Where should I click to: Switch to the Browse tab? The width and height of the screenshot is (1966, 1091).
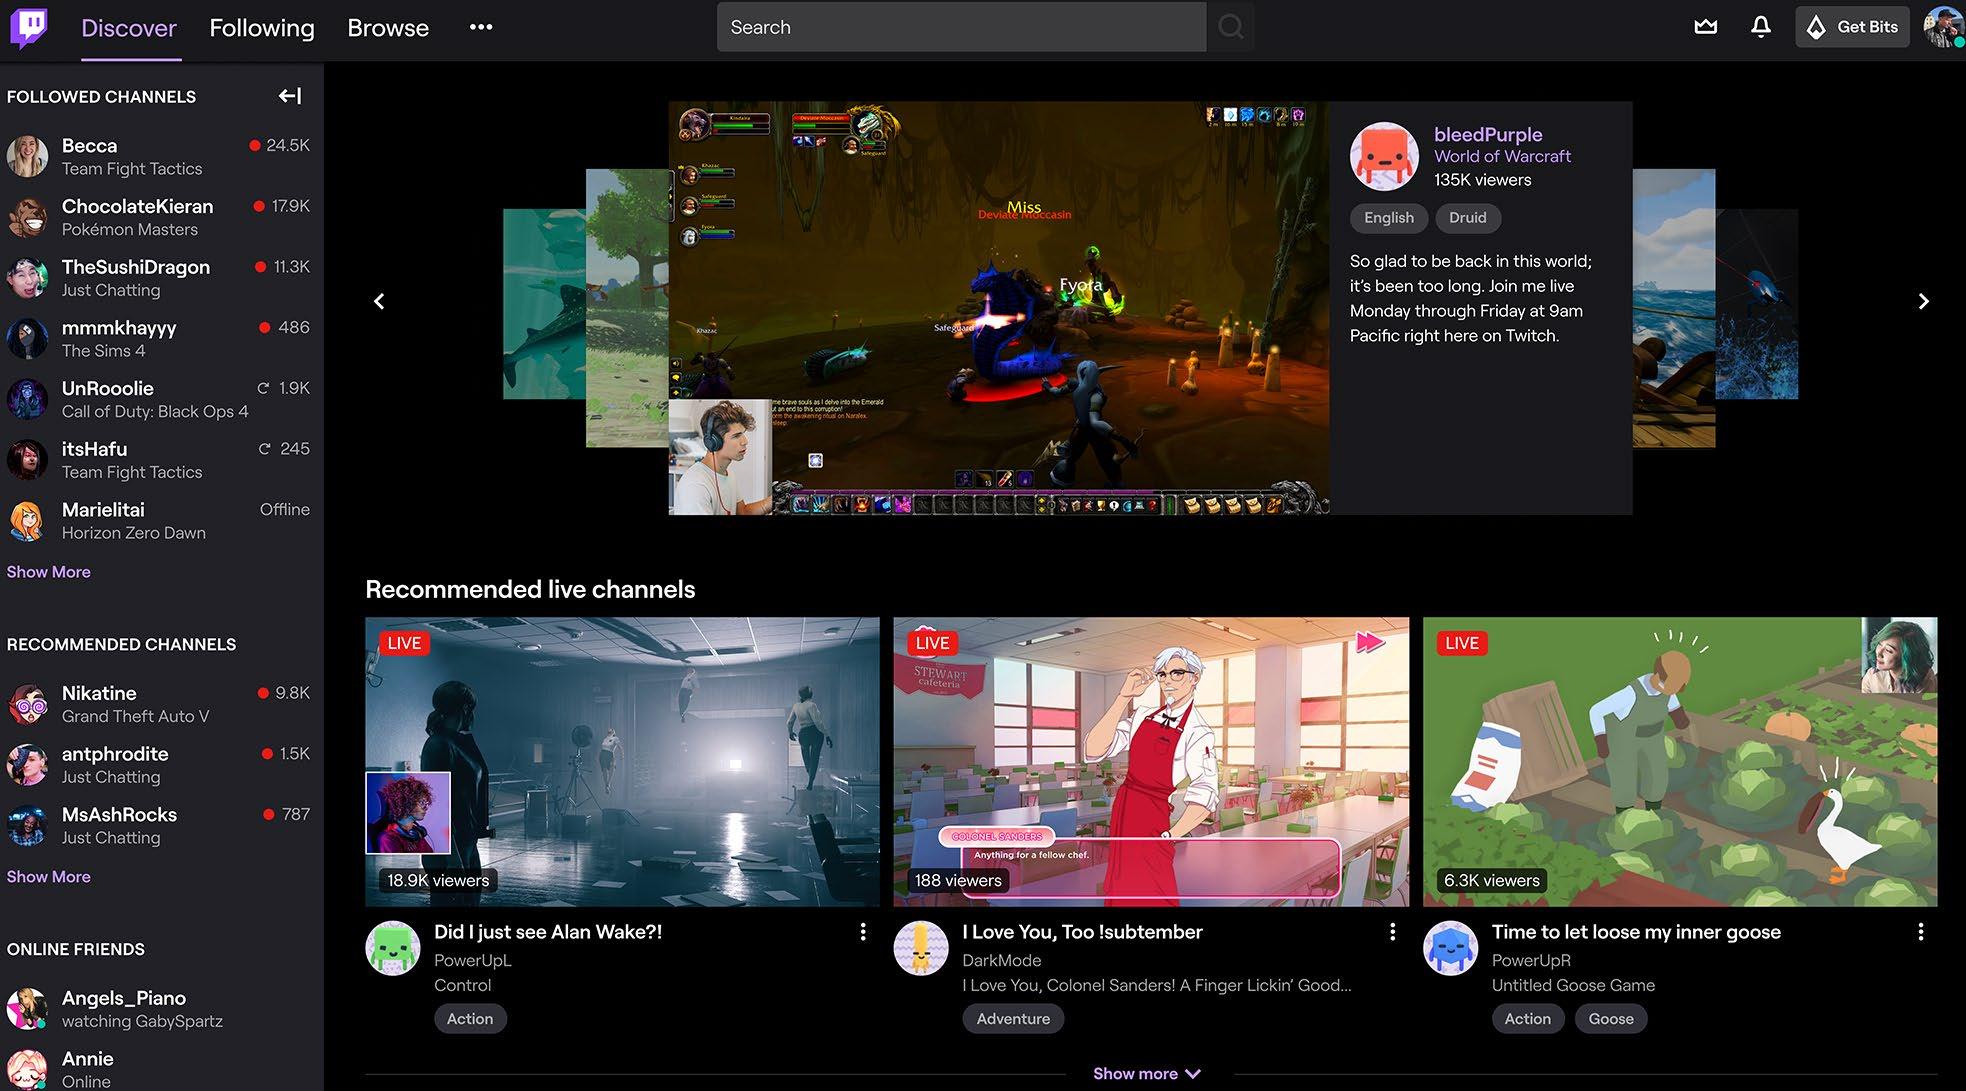[x=388, y=28]
